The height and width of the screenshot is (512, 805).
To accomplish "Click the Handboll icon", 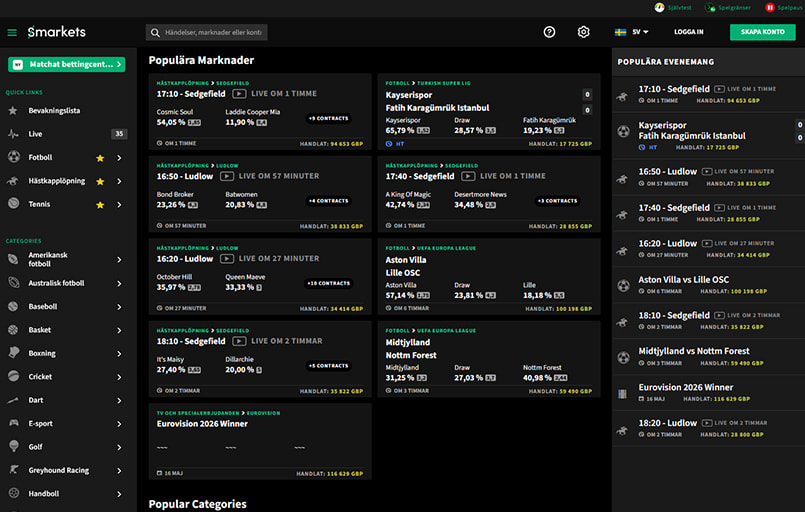I will [14, 493].
